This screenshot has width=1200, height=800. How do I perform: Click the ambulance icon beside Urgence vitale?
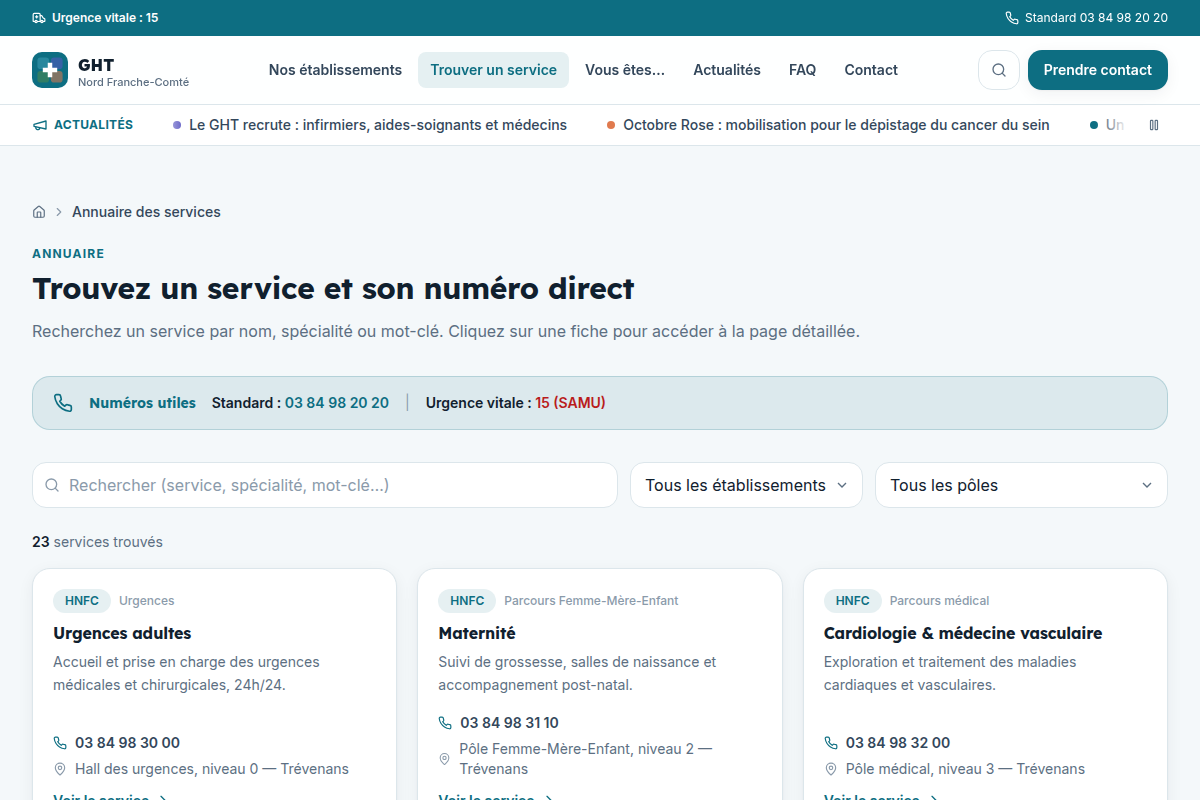point(39,18)
